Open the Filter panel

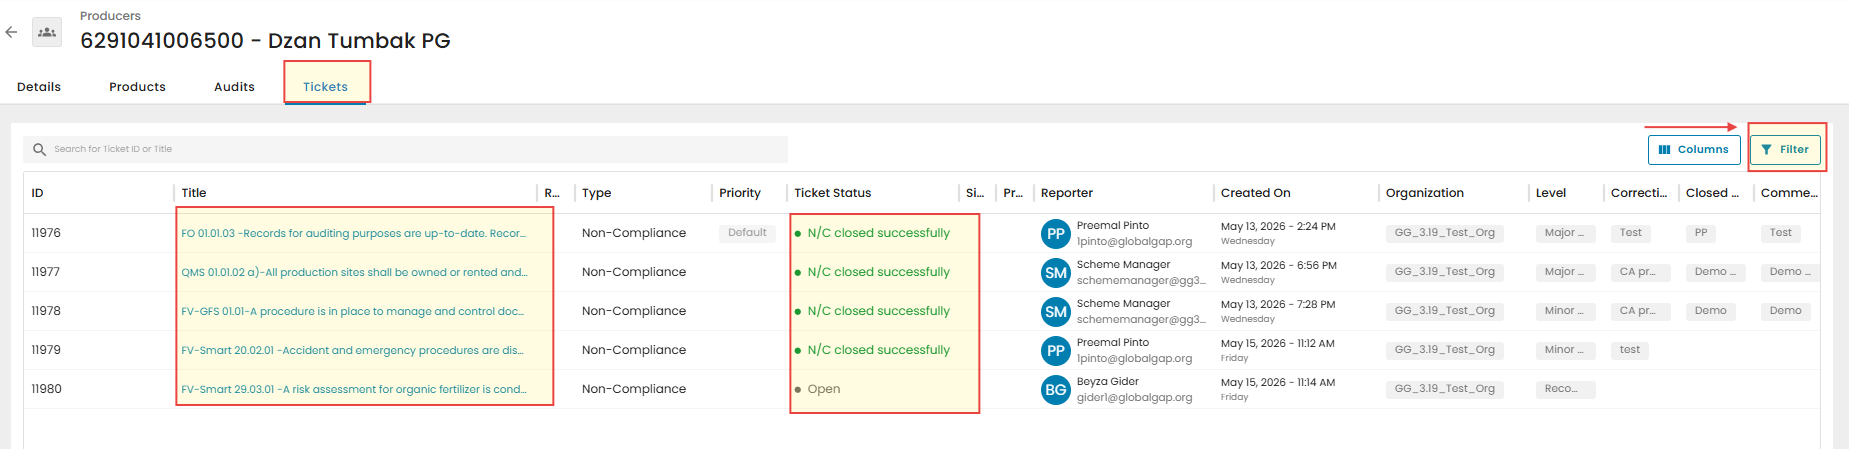[x=1785, y=150]
